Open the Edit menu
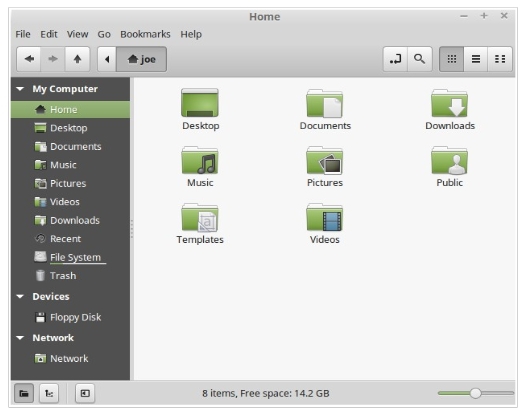The image size is (522, 414). 49,34
